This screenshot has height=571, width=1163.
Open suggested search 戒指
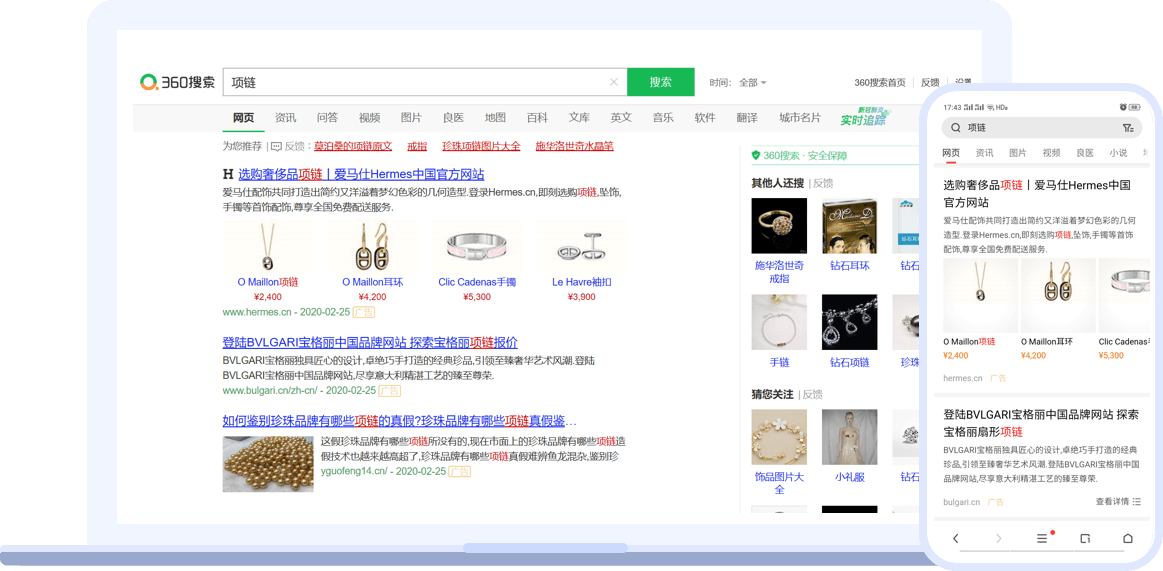coord(418,146)
